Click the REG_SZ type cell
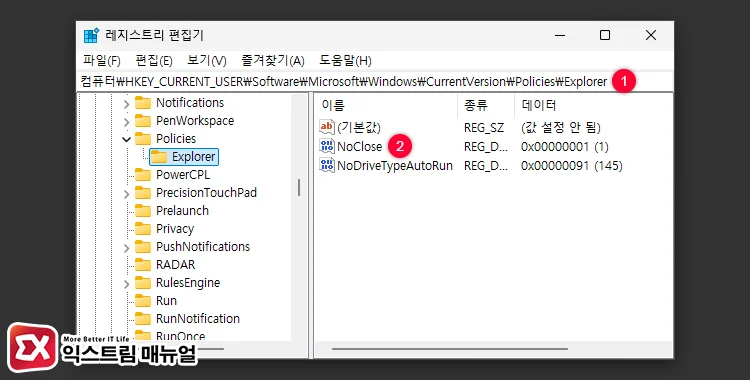Image resolution: width=750 pixels, height=380 pixels. pyautogui.click(x=484, y=128)
